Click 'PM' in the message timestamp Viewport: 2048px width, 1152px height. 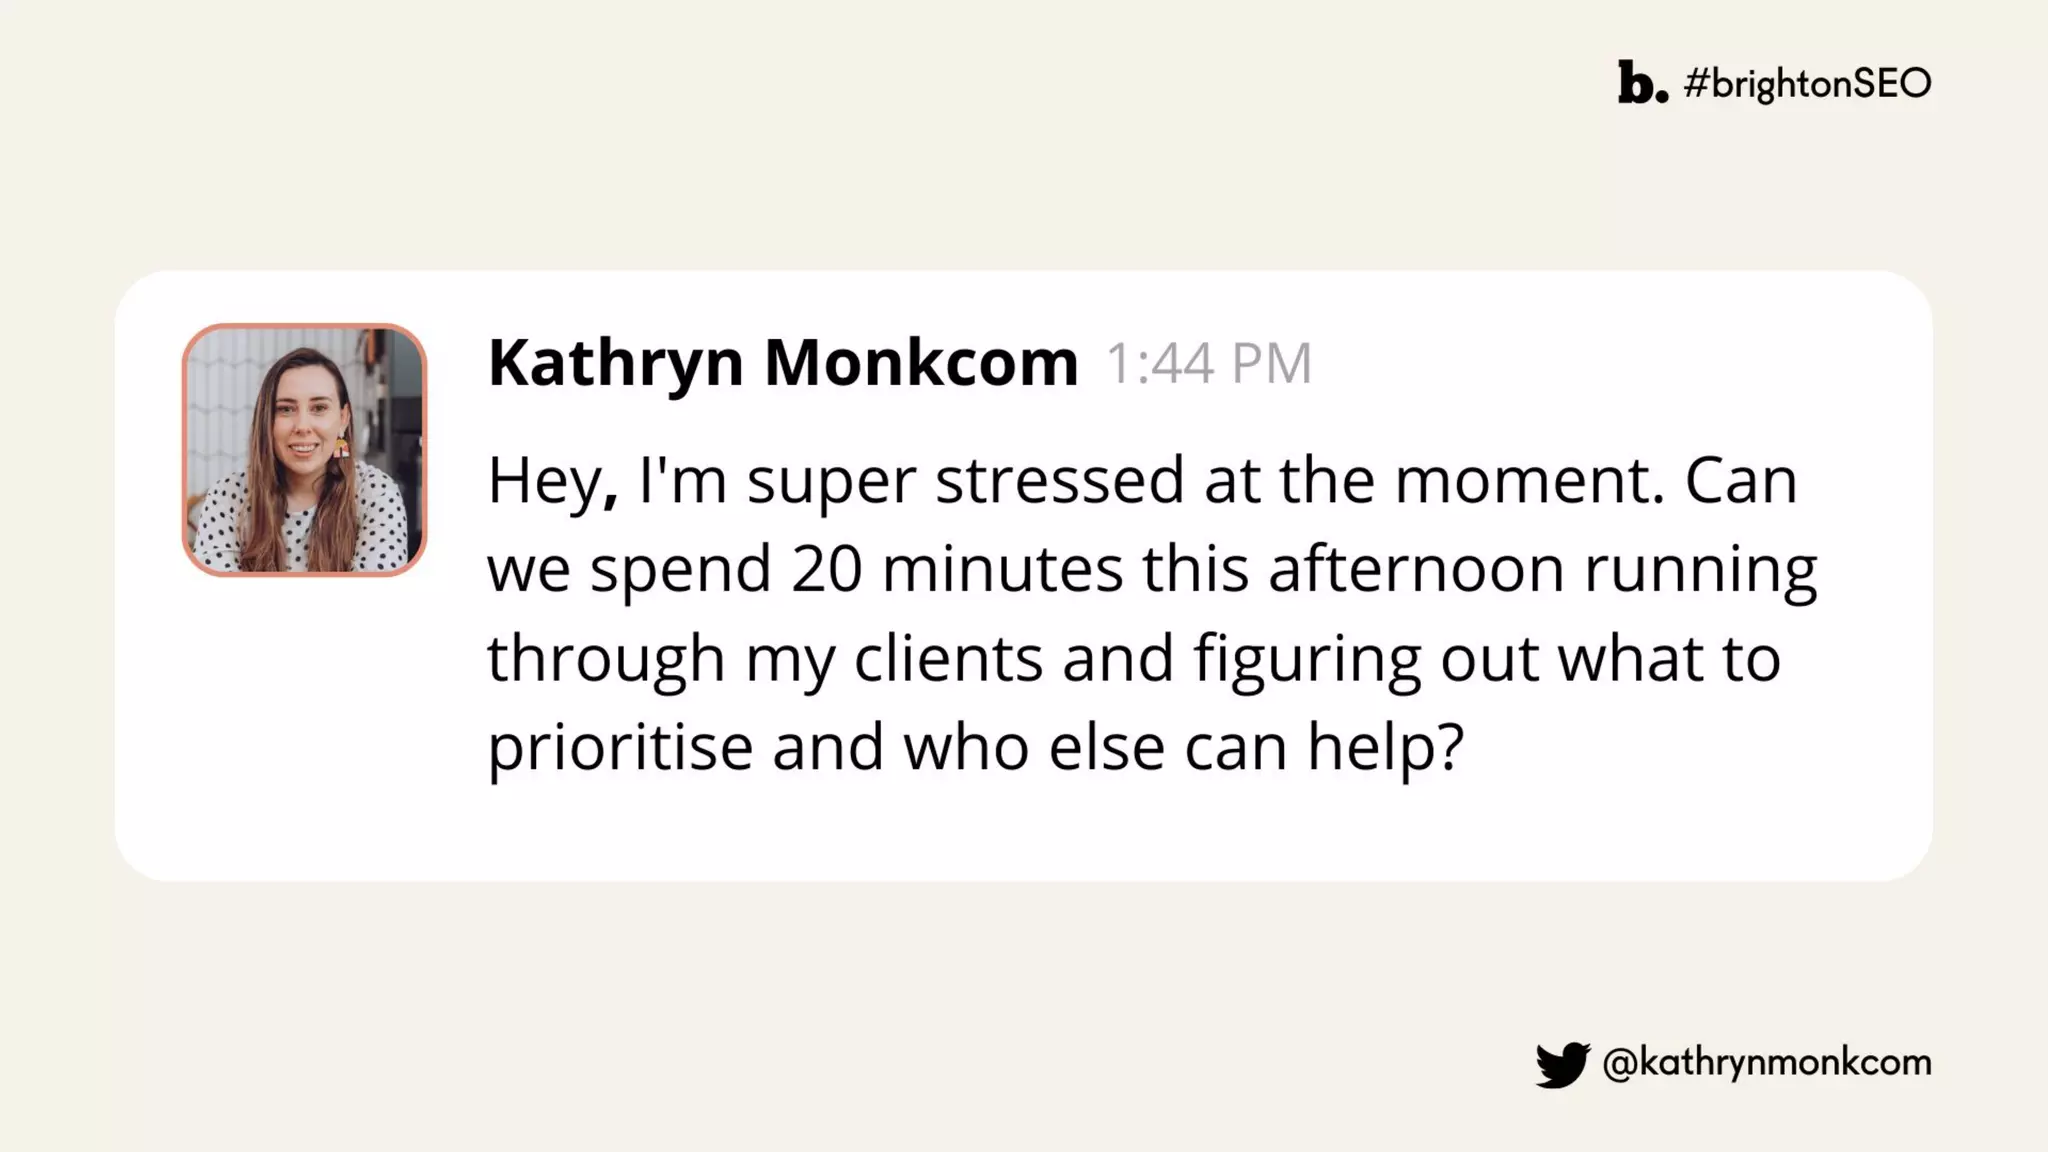(x=1270, y=363)
